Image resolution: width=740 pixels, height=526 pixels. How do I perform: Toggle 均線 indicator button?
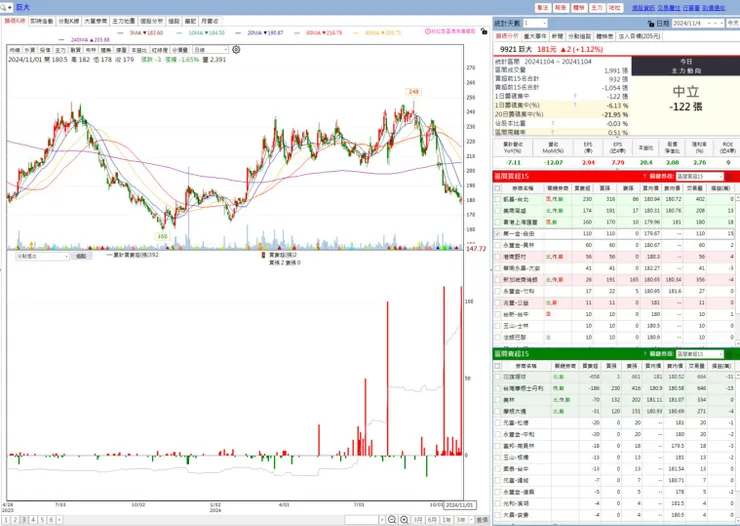click(x=15, y=50)
